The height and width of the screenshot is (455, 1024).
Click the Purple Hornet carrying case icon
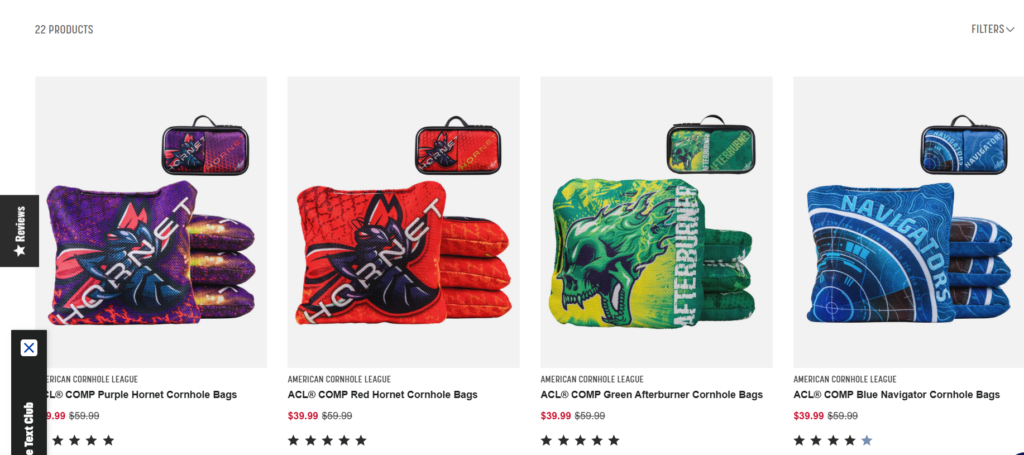click(x=205, y=146)
